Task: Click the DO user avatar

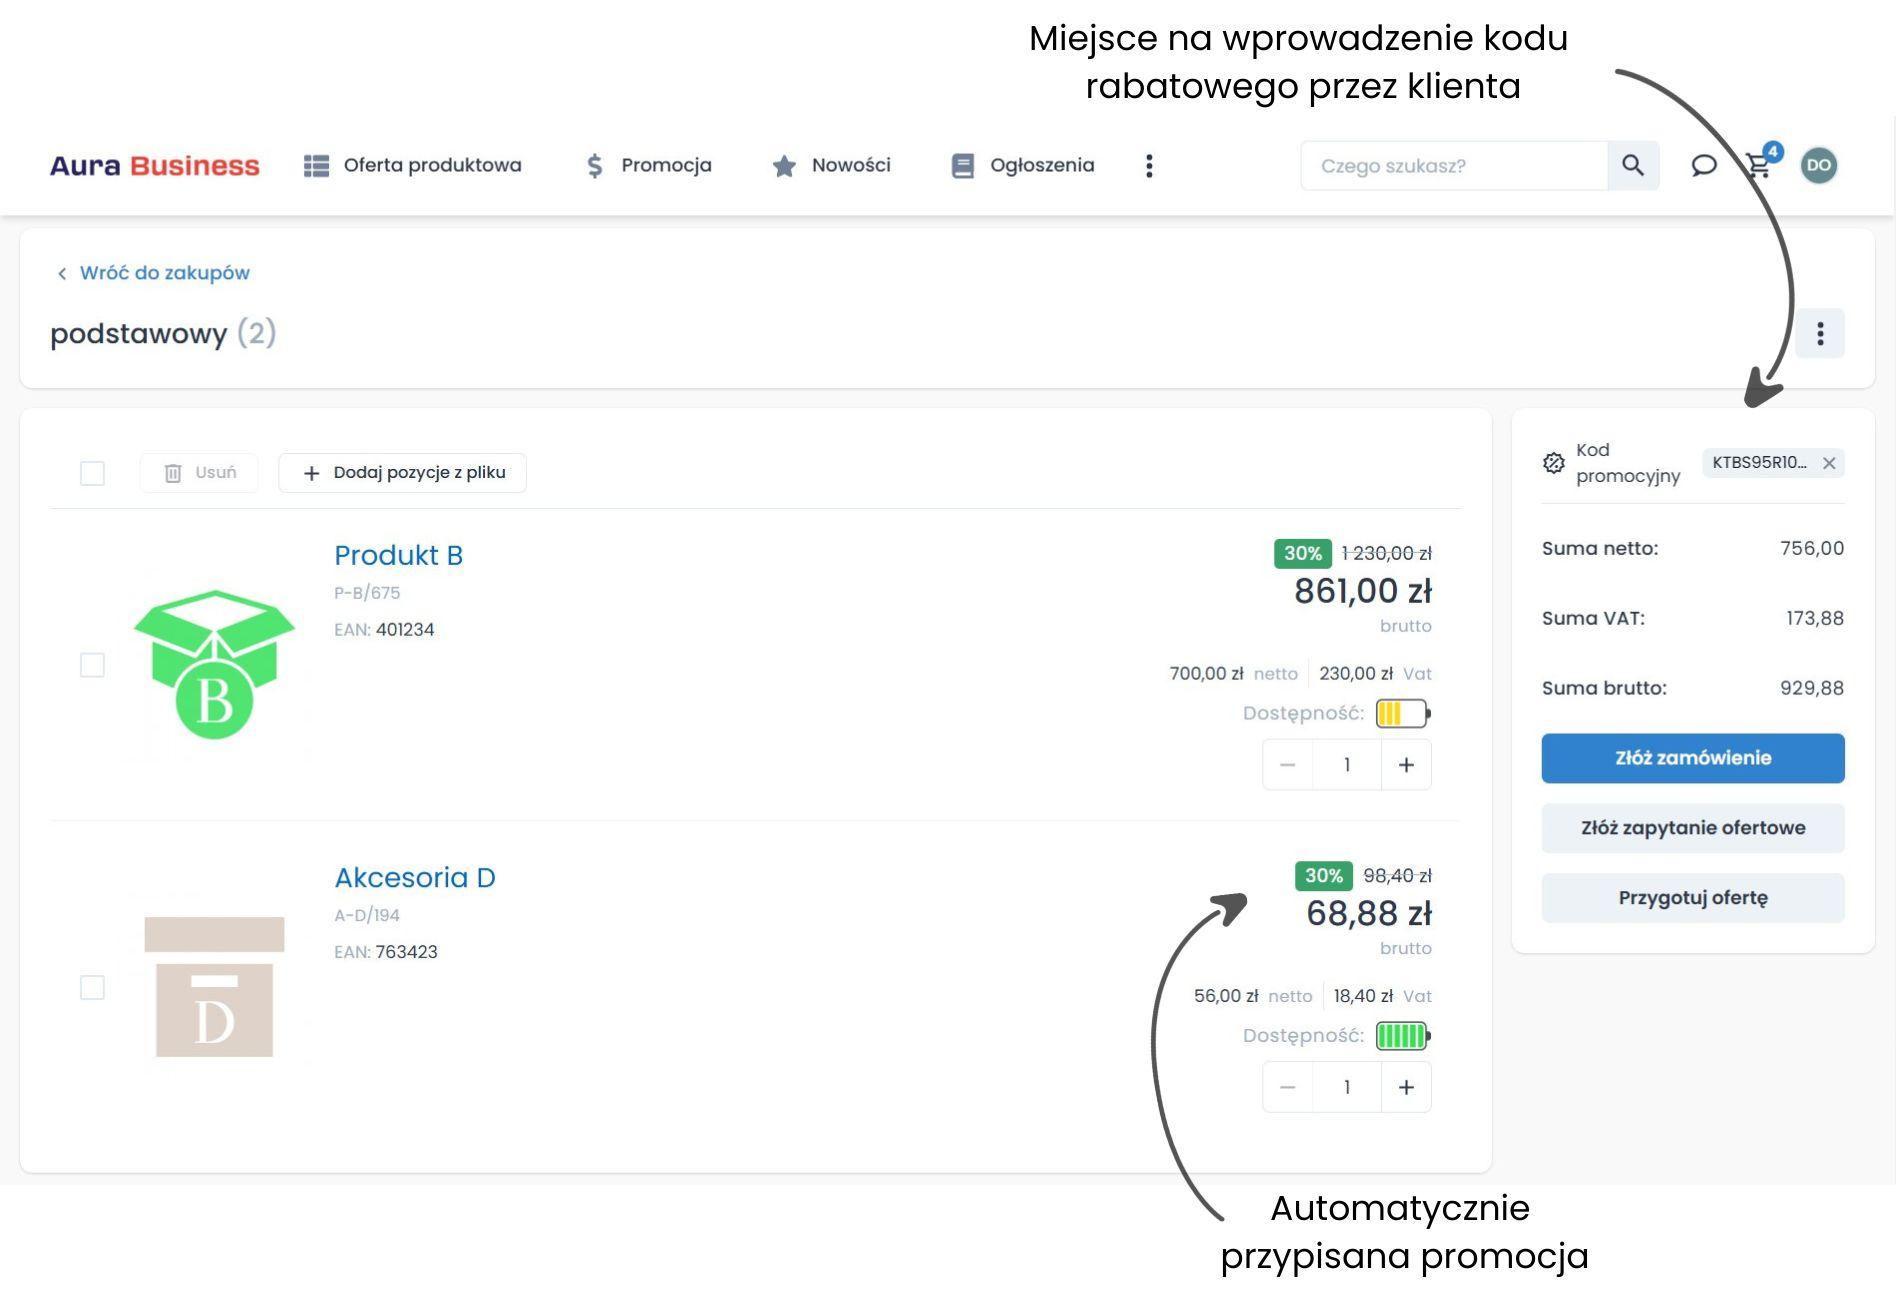Action: coord(1819,165)
